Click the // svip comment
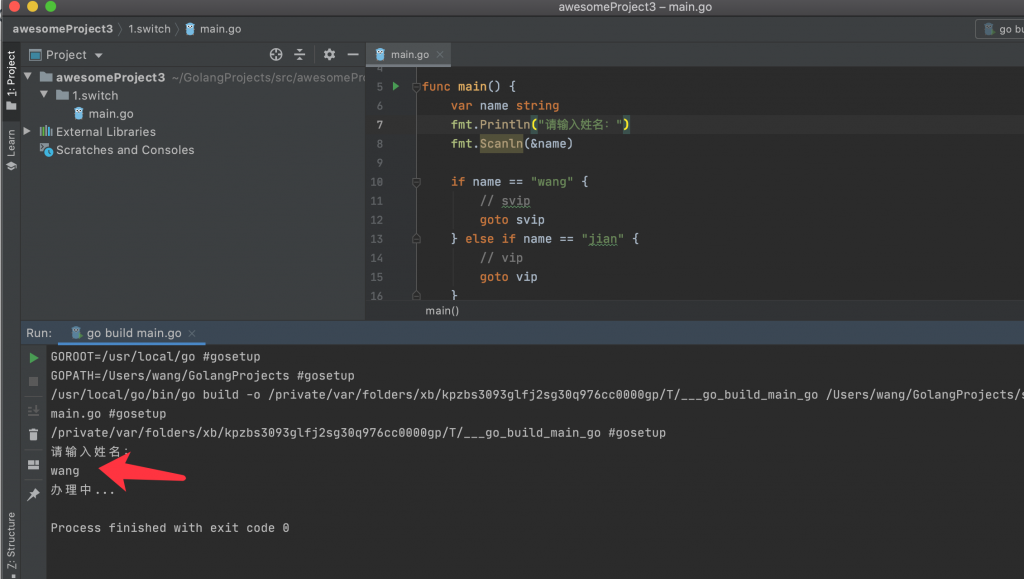The image size is (1024, 579). [x=505, y=201]
